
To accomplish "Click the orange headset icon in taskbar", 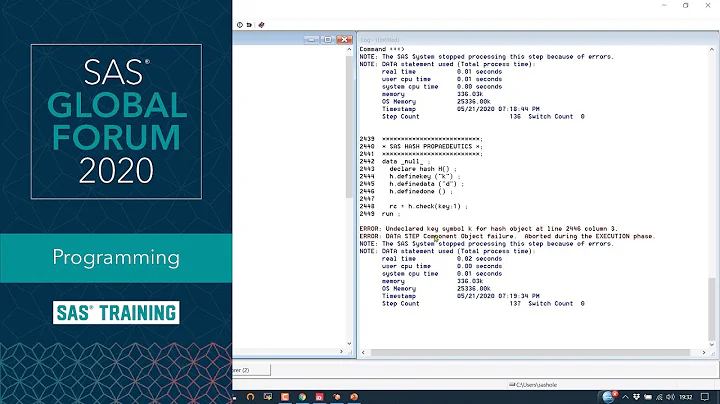I will (x=250, y=397).
